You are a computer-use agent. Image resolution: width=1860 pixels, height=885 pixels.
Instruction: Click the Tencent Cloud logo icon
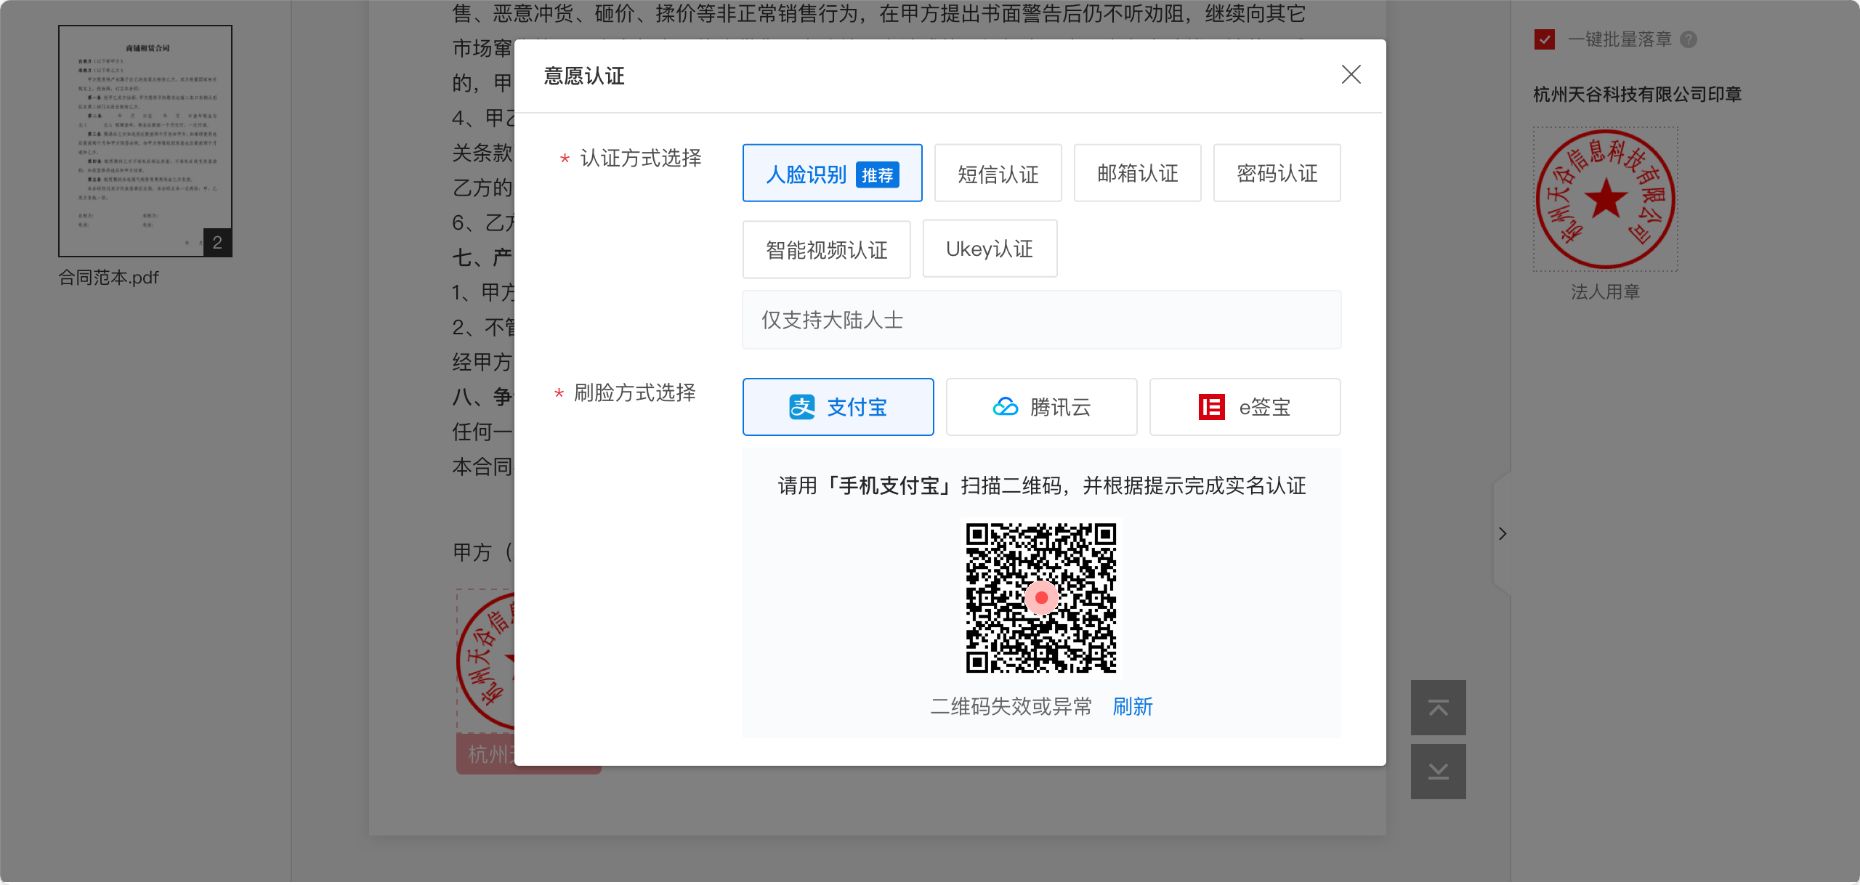point(1005,407)
